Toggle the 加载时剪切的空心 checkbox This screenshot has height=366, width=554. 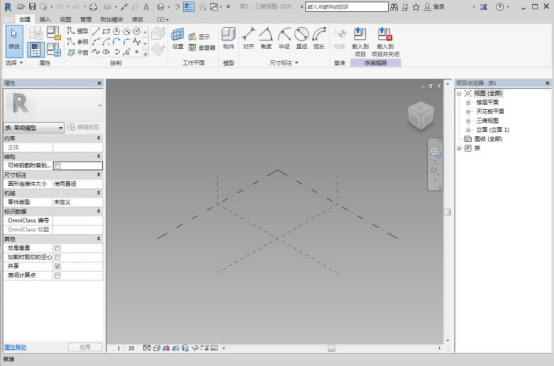(x=58, y=257)
